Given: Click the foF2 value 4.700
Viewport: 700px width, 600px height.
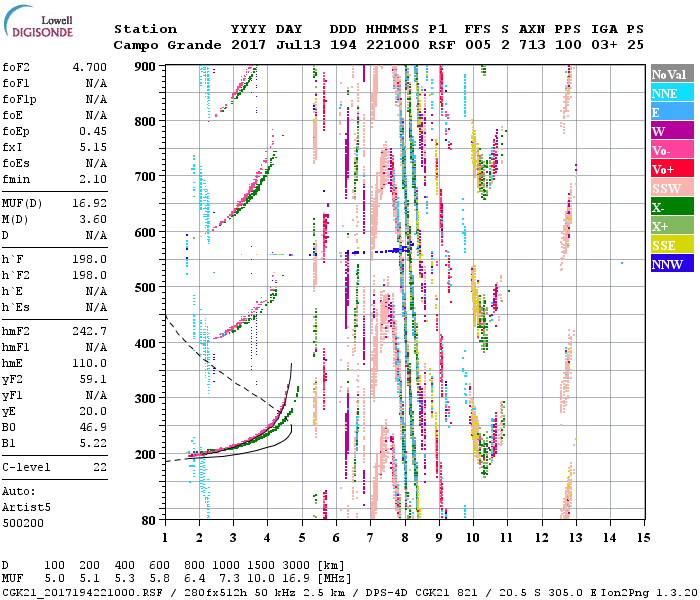Looking at the screenshot, I should pos(88,65).
